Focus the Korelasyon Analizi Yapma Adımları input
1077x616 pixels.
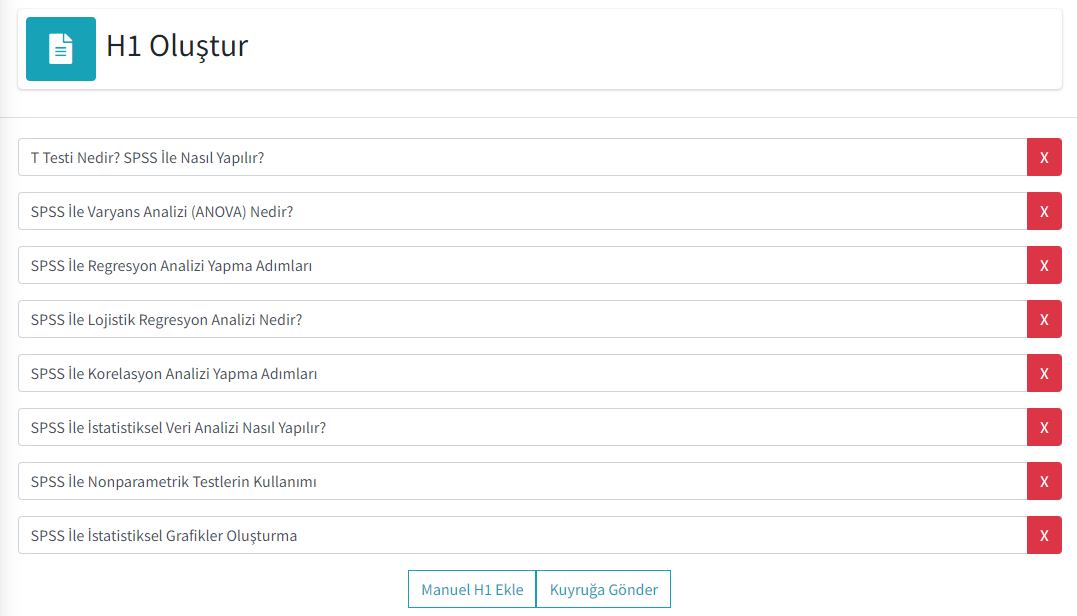523,374
